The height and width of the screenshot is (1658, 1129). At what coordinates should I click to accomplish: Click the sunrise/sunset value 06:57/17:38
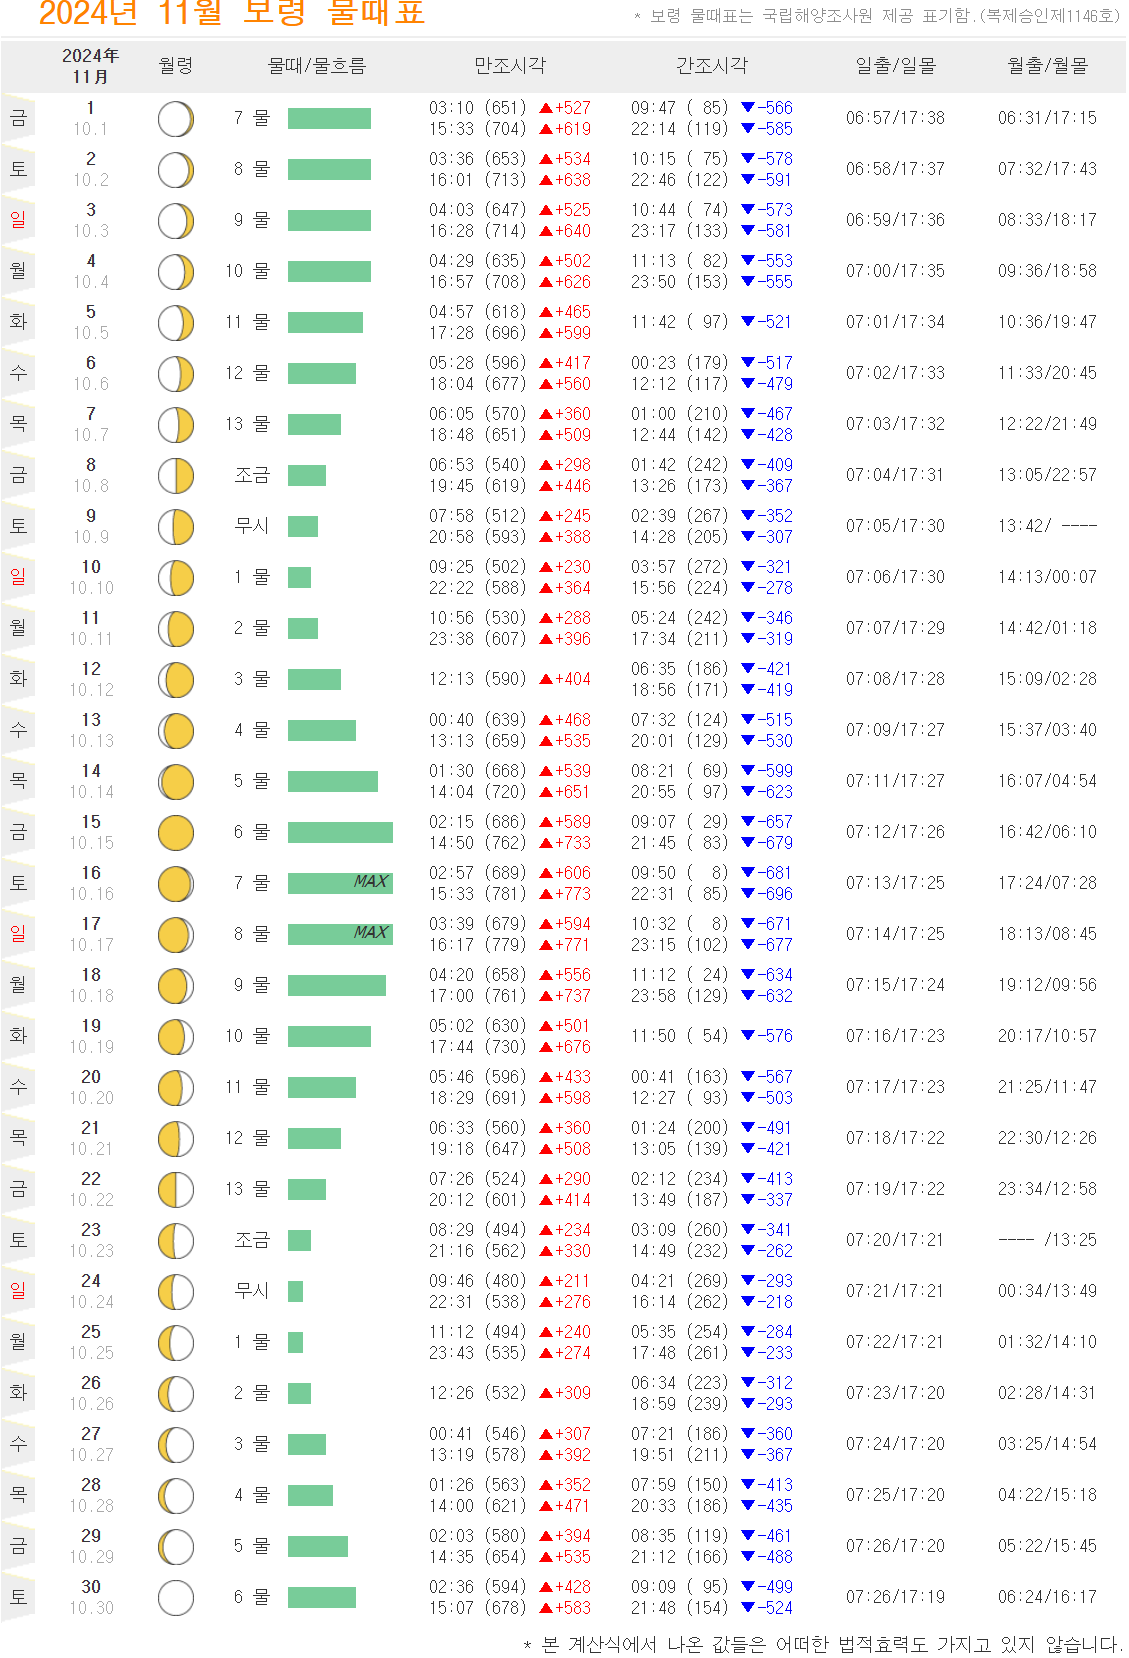895,118
